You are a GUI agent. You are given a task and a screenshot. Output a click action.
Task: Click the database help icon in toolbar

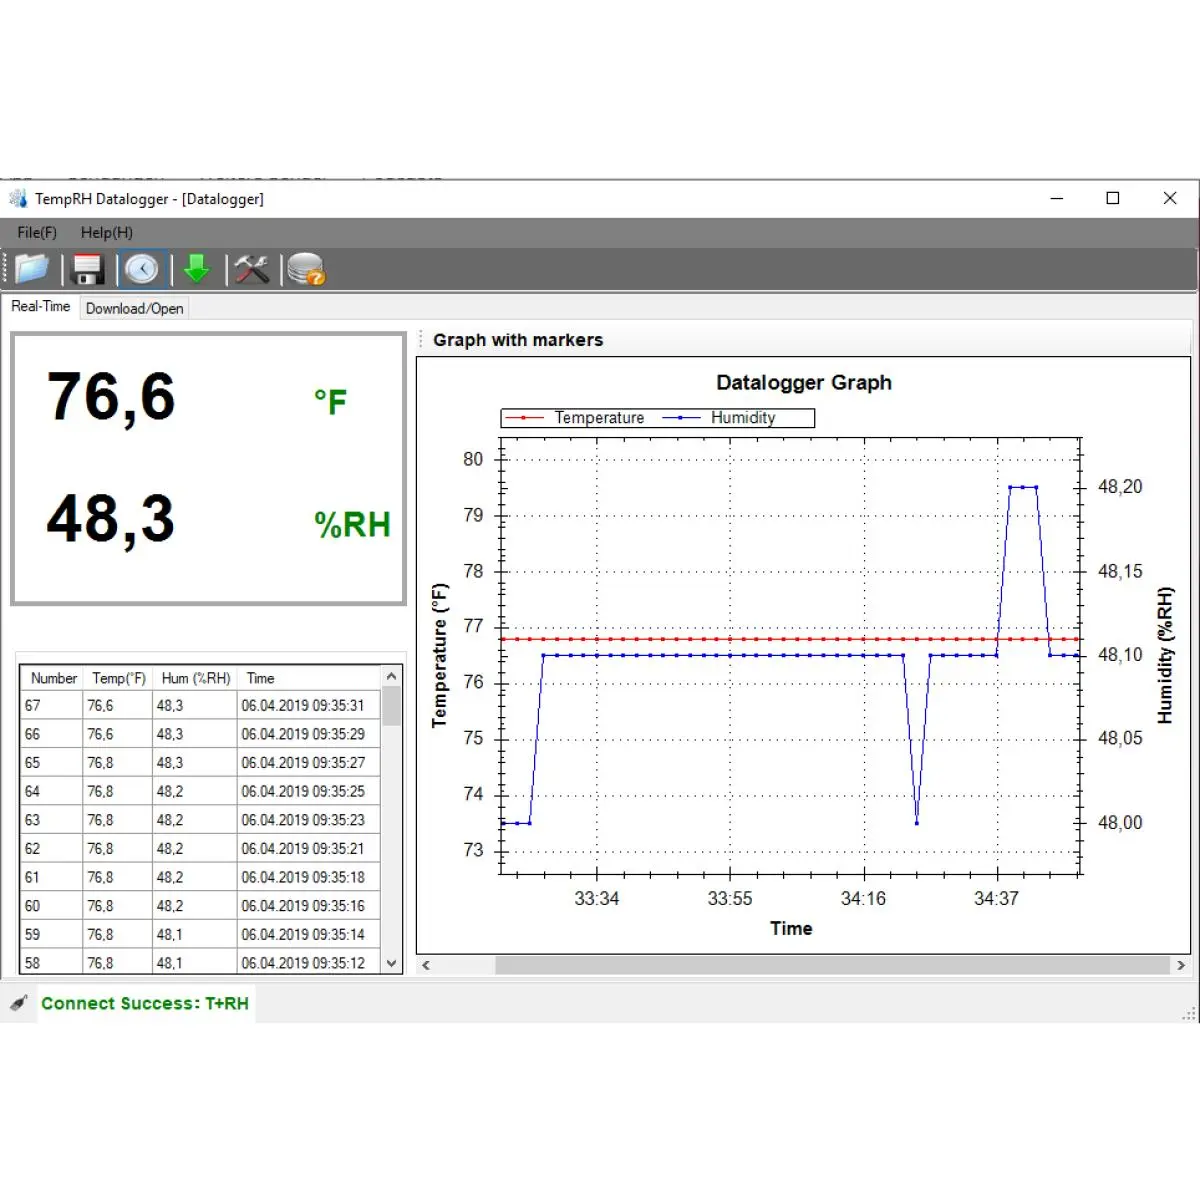tap(306, 270)
